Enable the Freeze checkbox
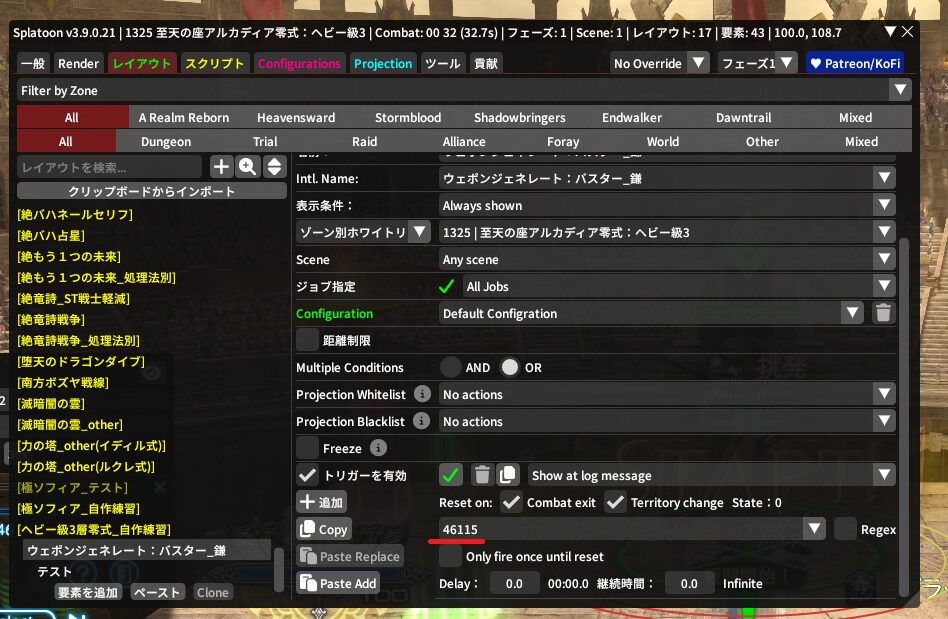This screenshot has height=619, width=948. coord(308,448)
